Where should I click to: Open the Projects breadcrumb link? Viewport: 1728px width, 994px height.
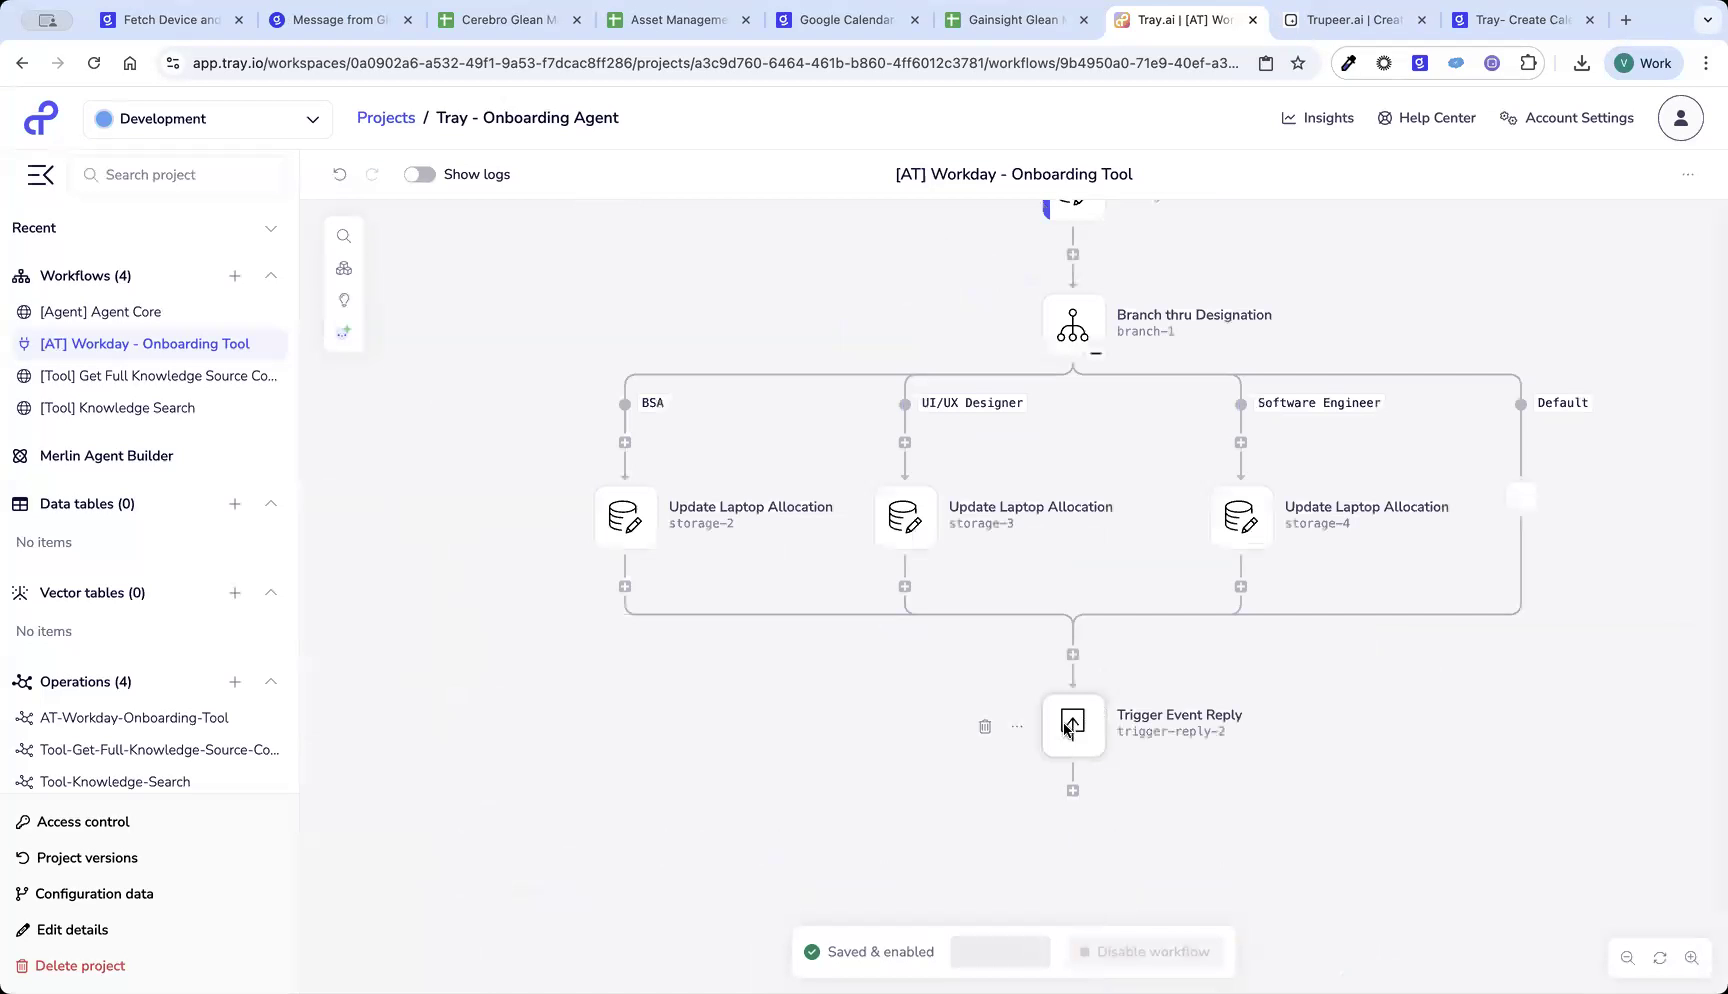click(385, 117)
